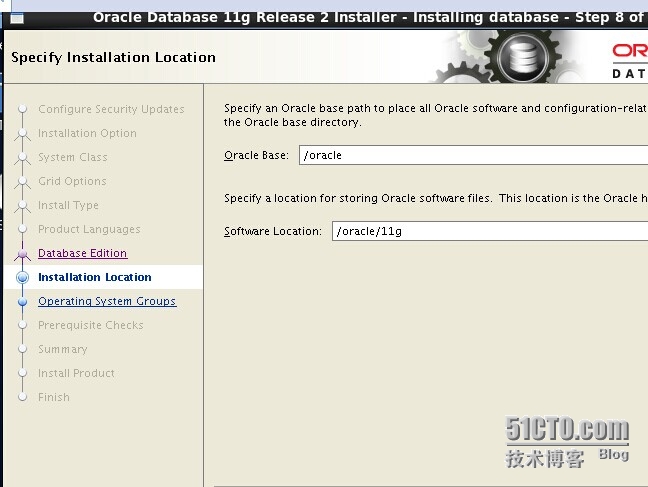Click the Finish step

[x=54, y=397]
